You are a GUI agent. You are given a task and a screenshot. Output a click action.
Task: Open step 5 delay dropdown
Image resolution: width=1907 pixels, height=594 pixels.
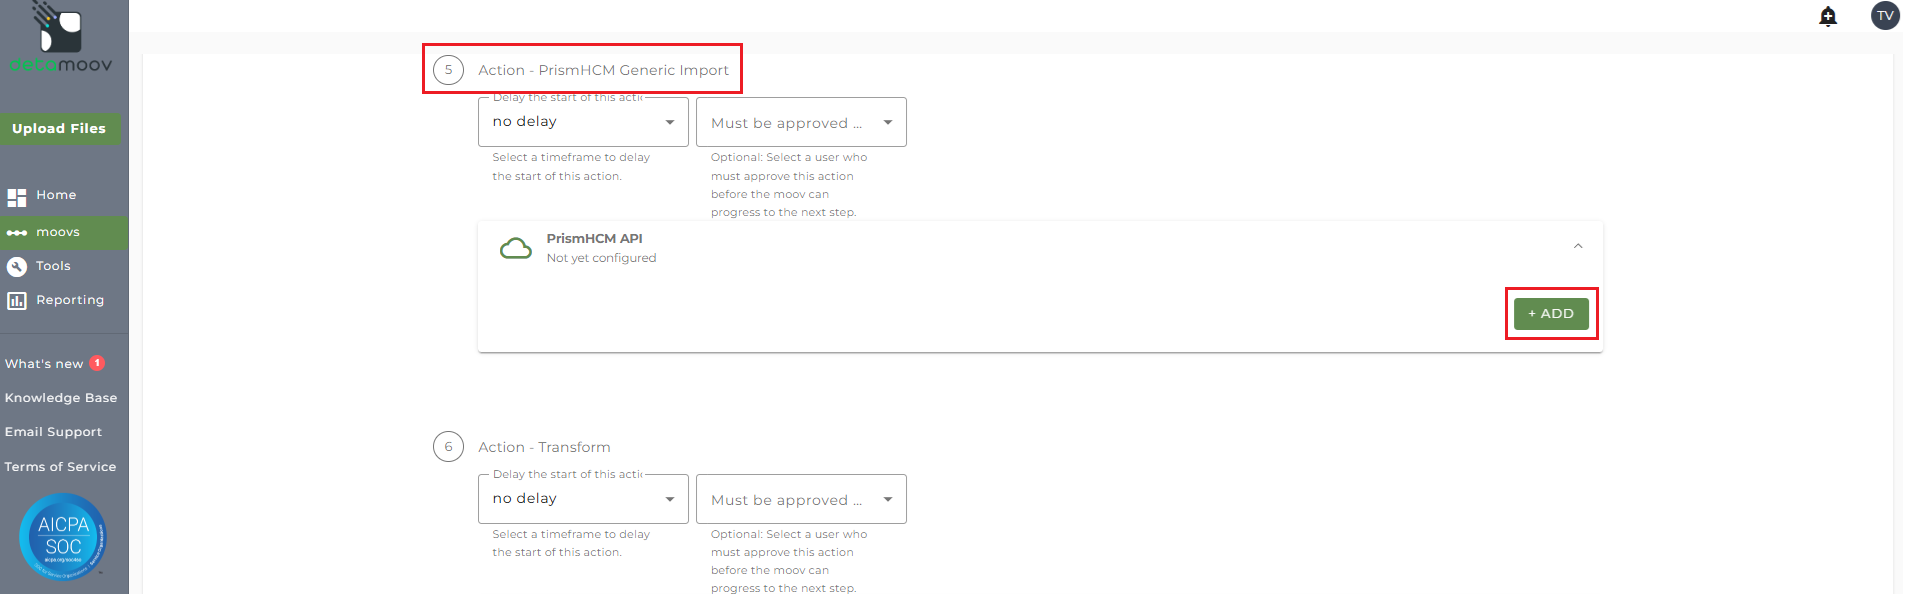[583, 122]
